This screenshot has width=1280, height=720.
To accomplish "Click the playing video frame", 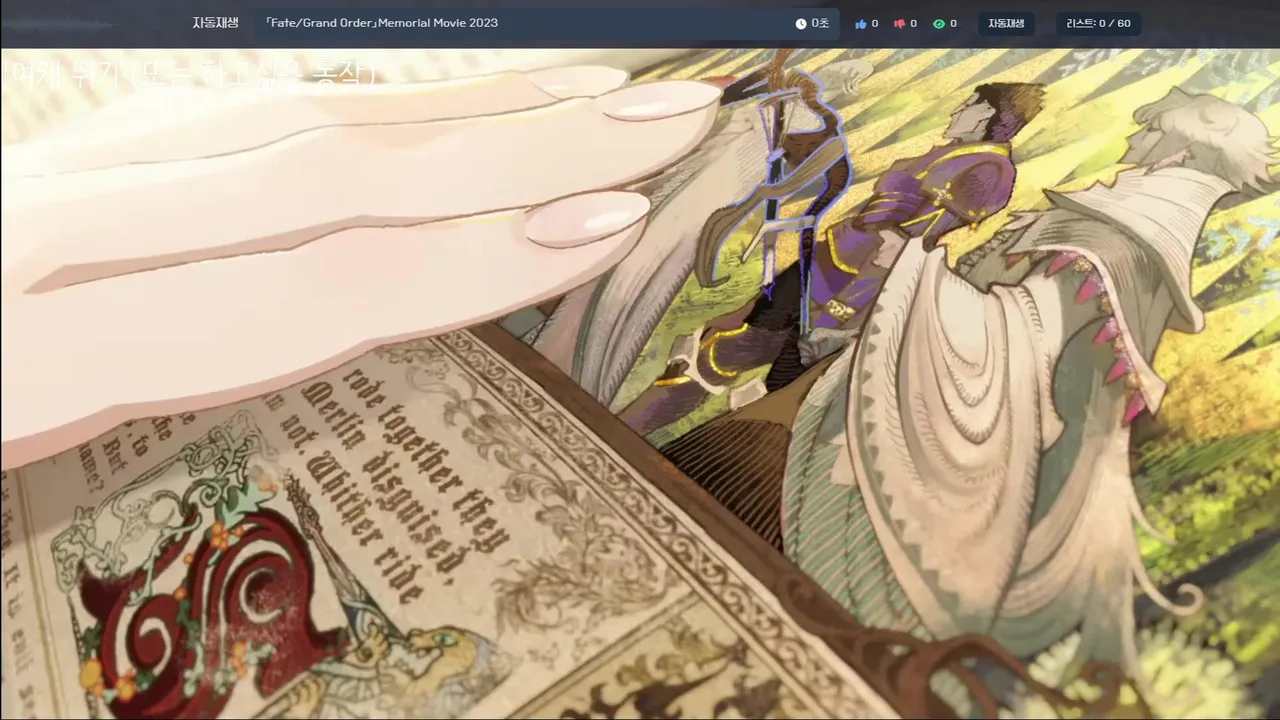I will [640, 383].
